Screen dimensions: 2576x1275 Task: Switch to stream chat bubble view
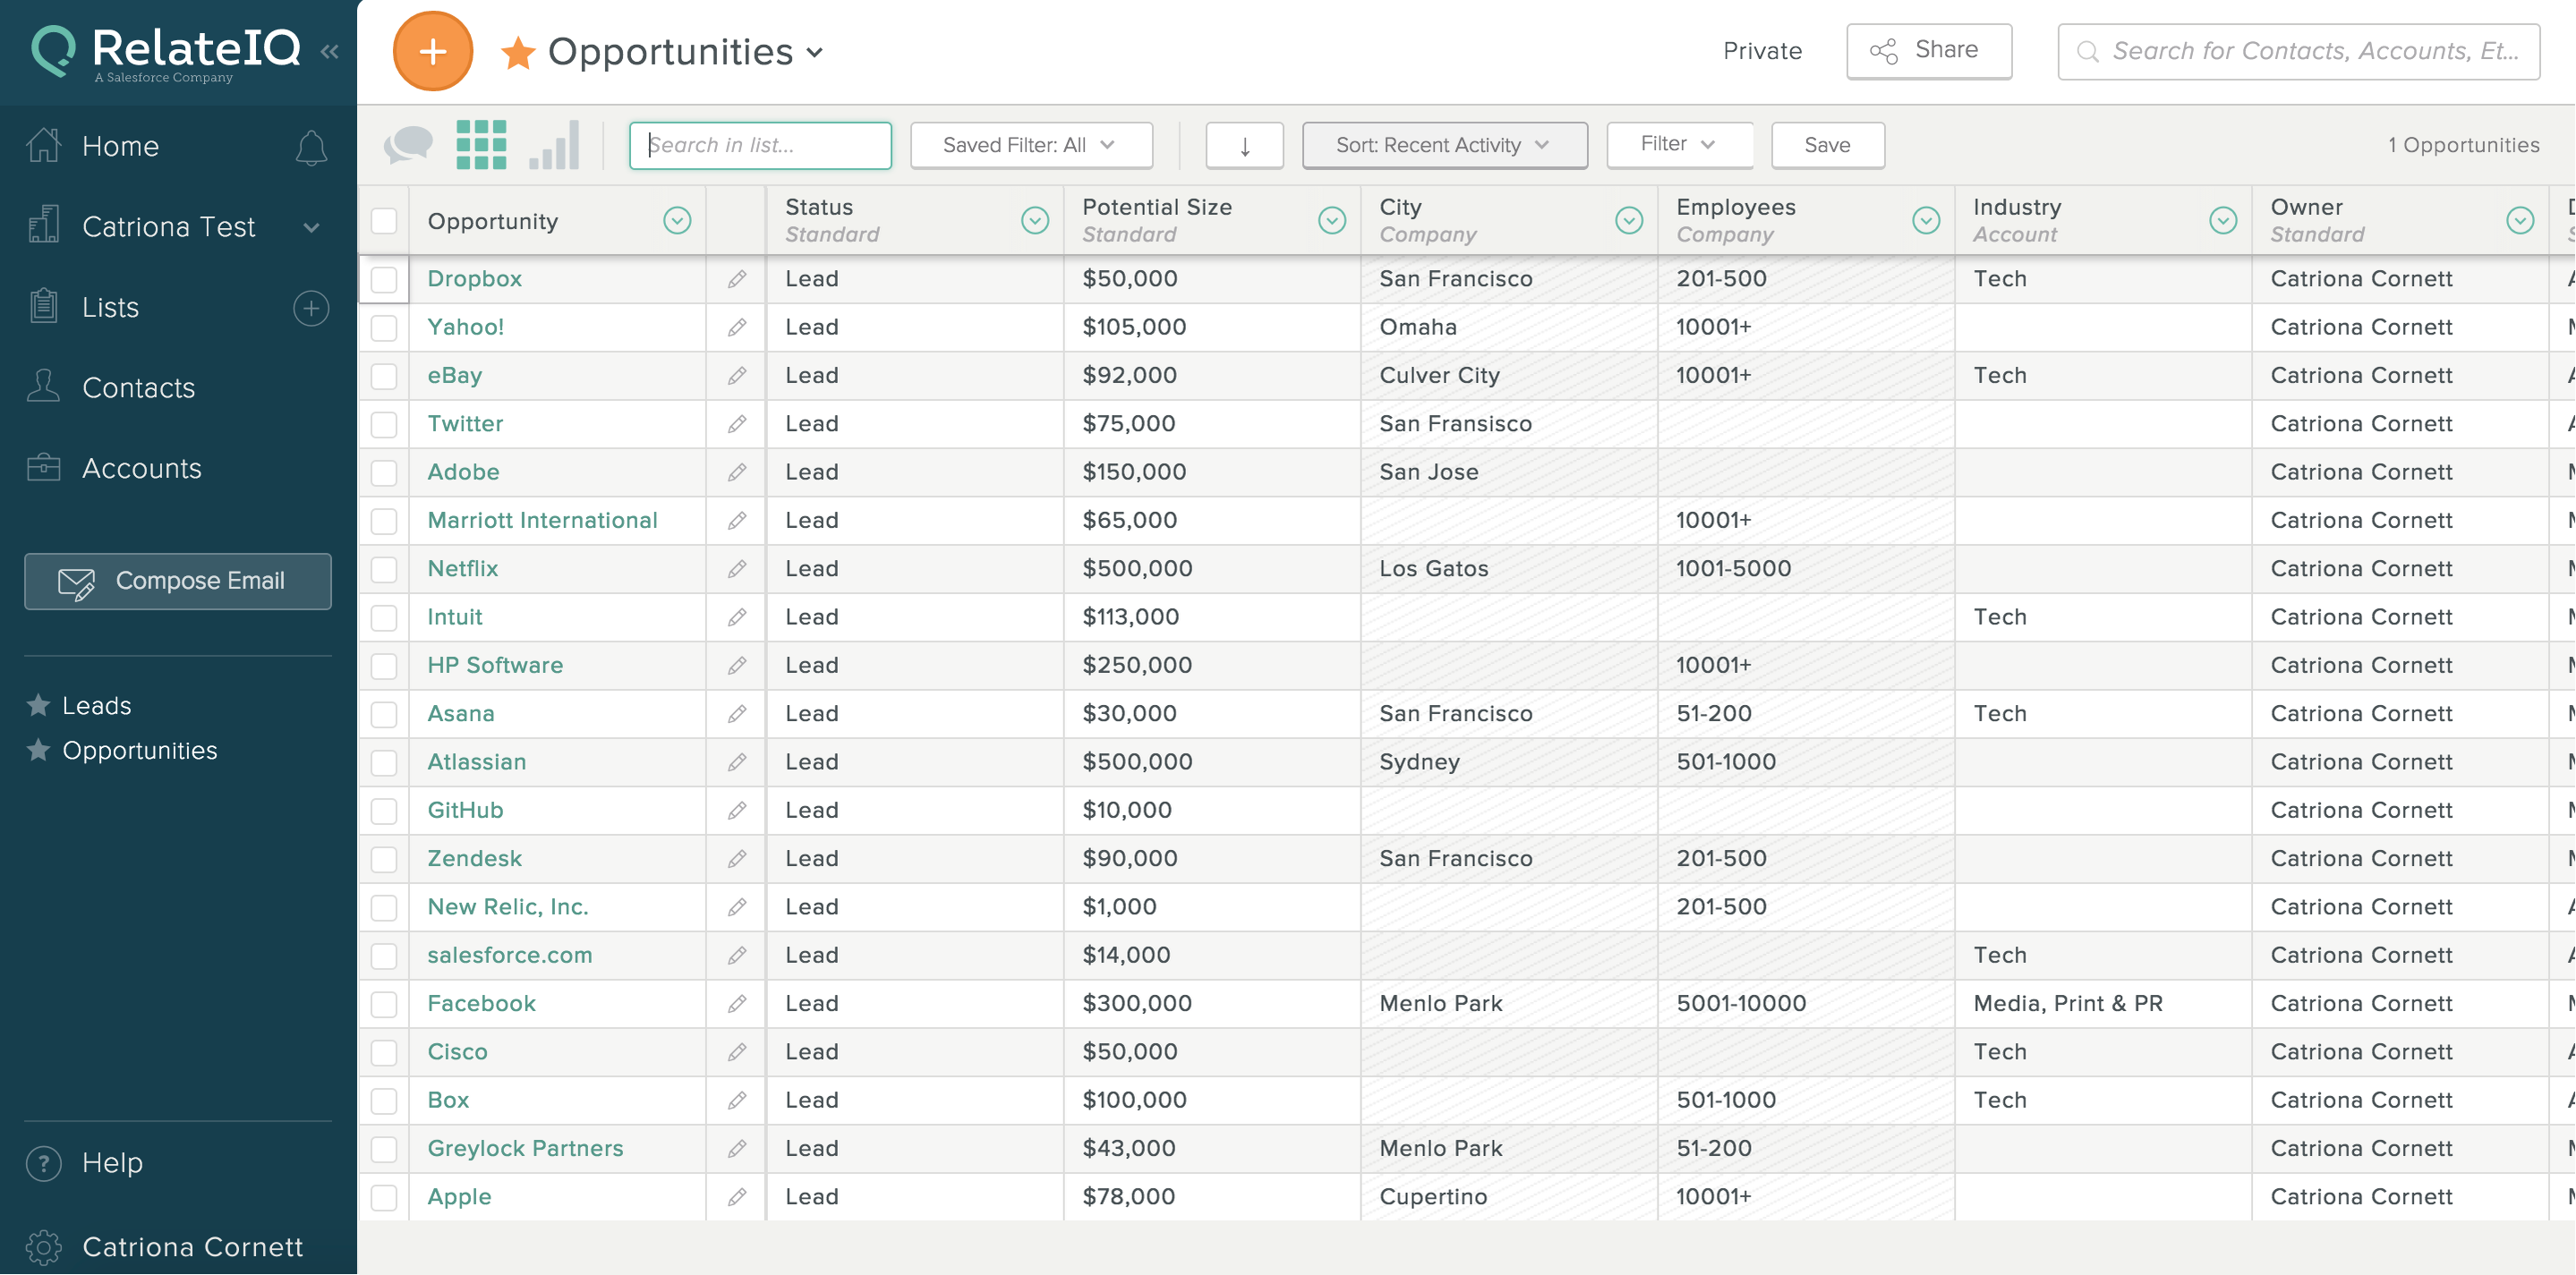click(x=408, y=145)
